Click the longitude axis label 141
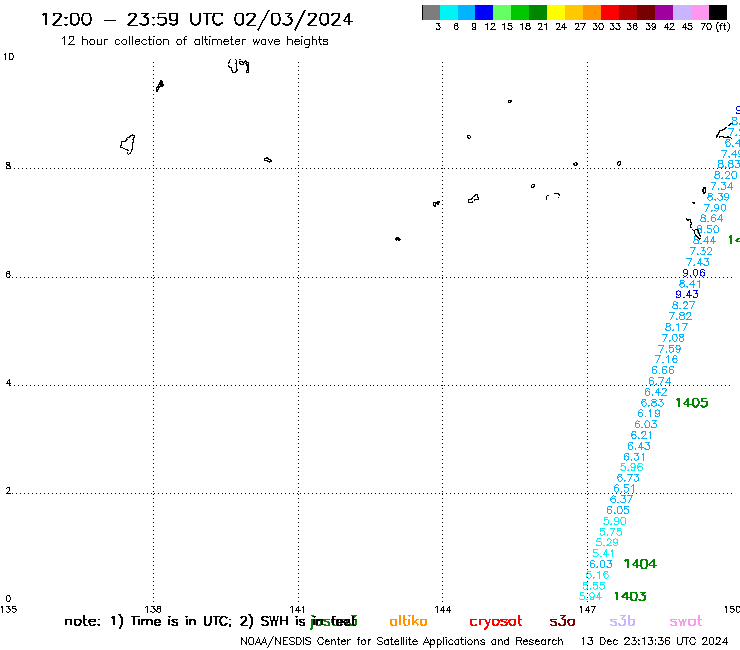 click(x=297, y=609)
